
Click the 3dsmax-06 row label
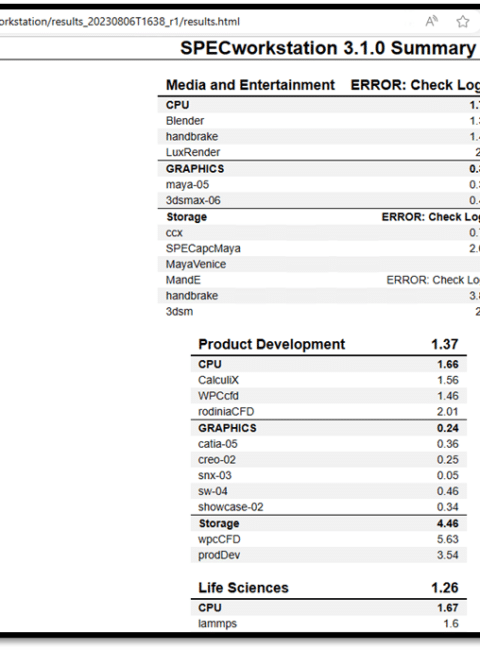tap(193, 200)
